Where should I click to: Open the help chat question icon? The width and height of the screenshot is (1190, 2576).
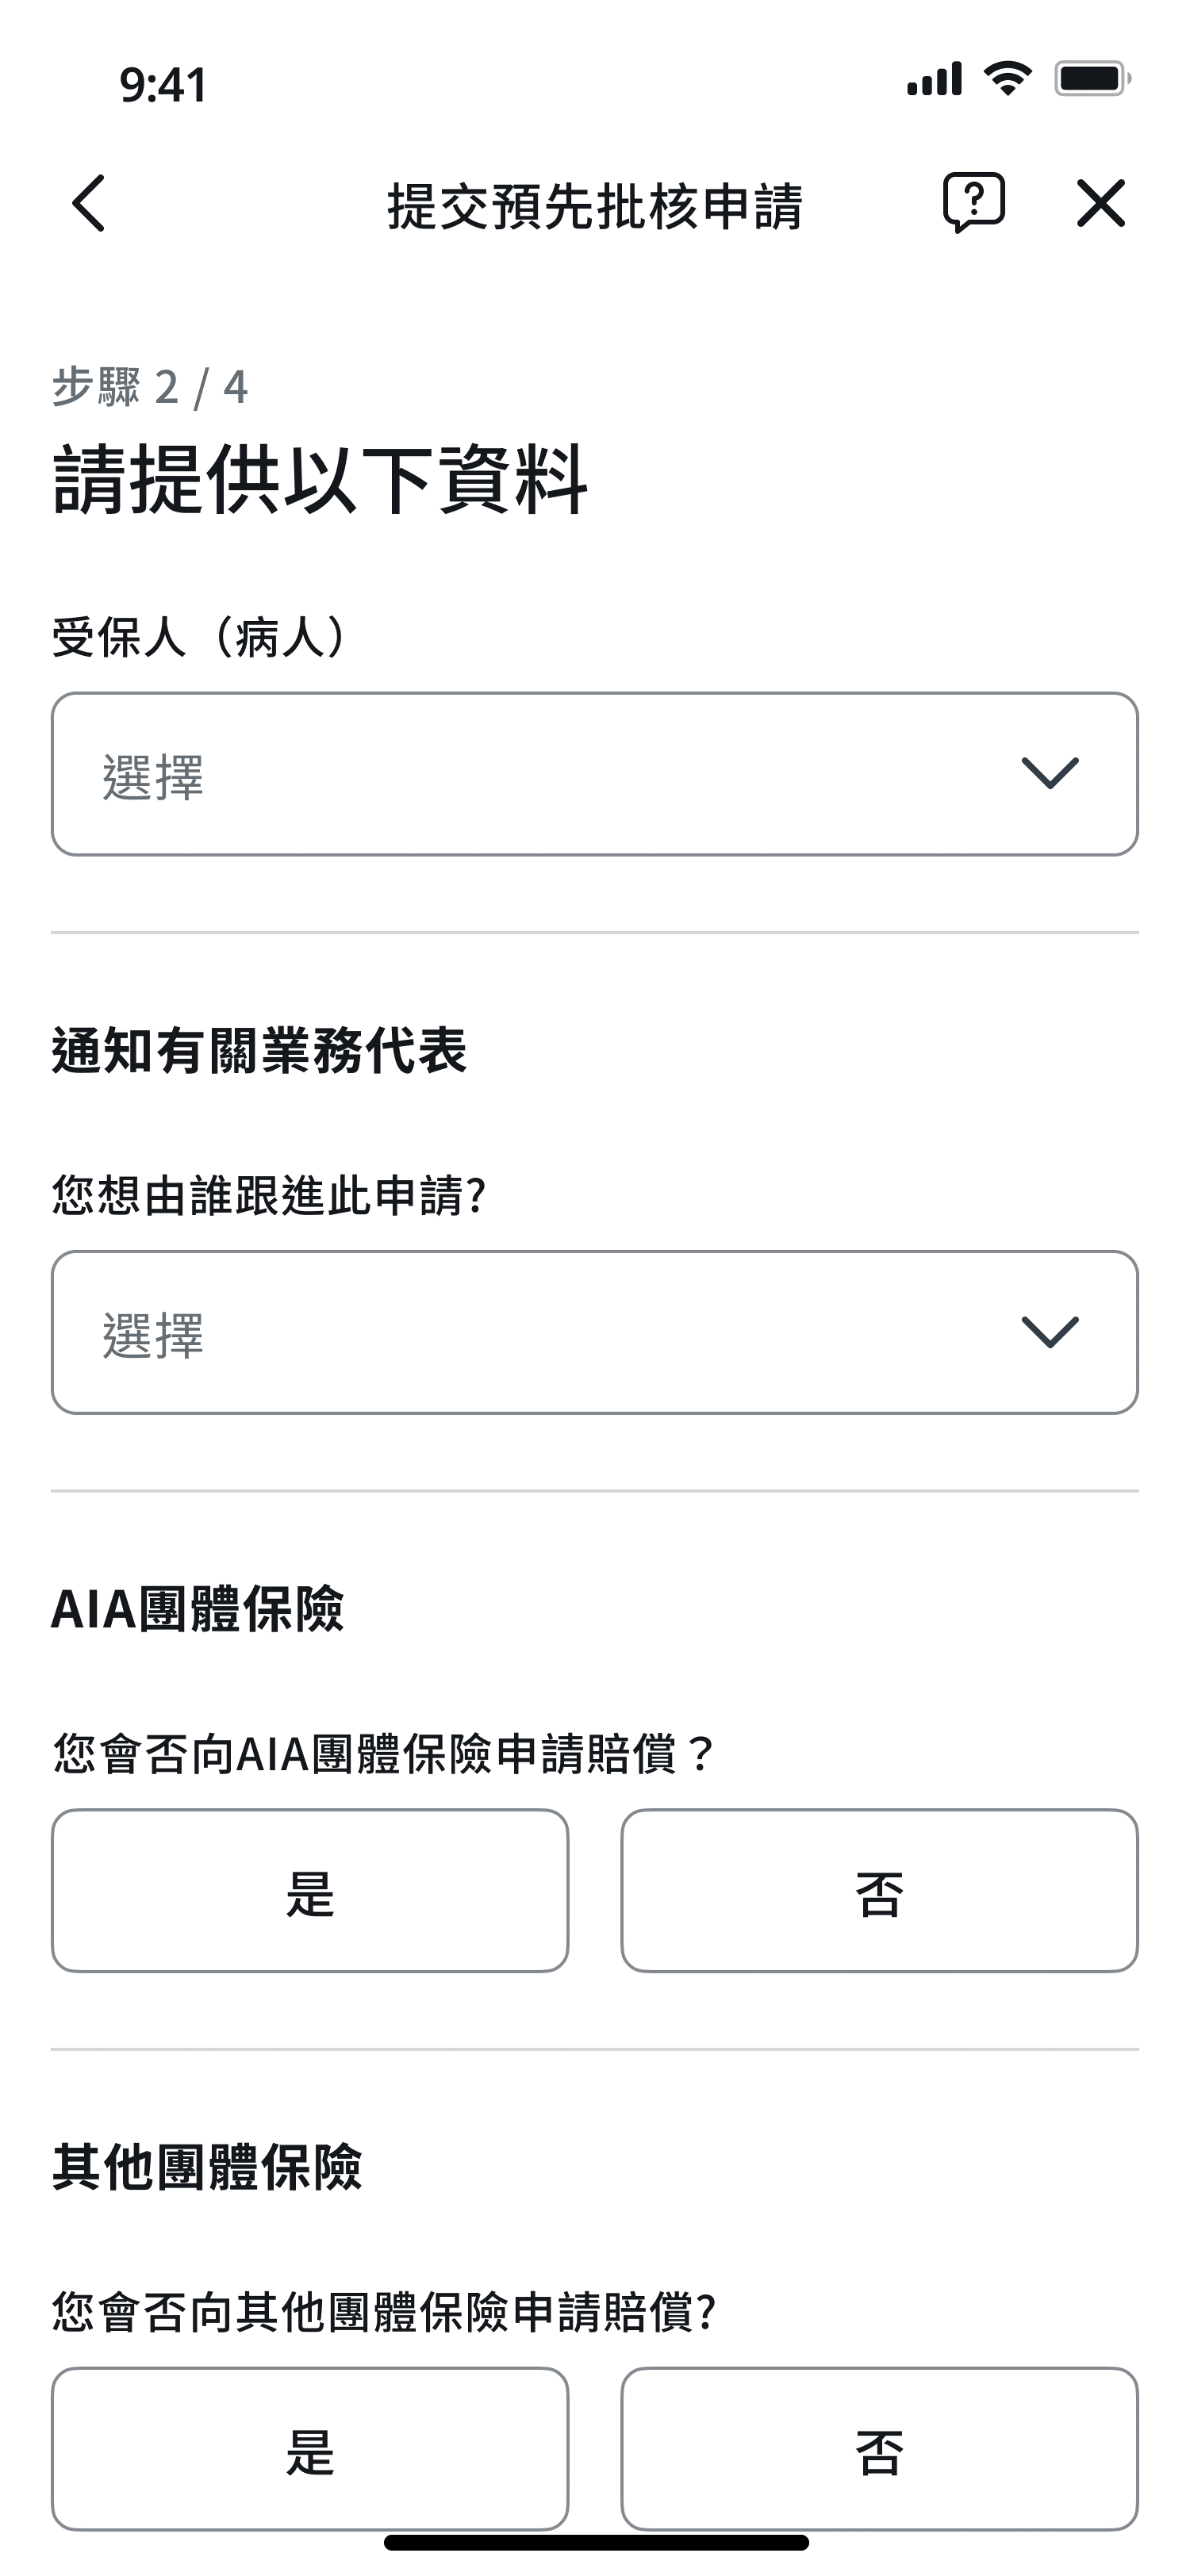pos(973,203)
